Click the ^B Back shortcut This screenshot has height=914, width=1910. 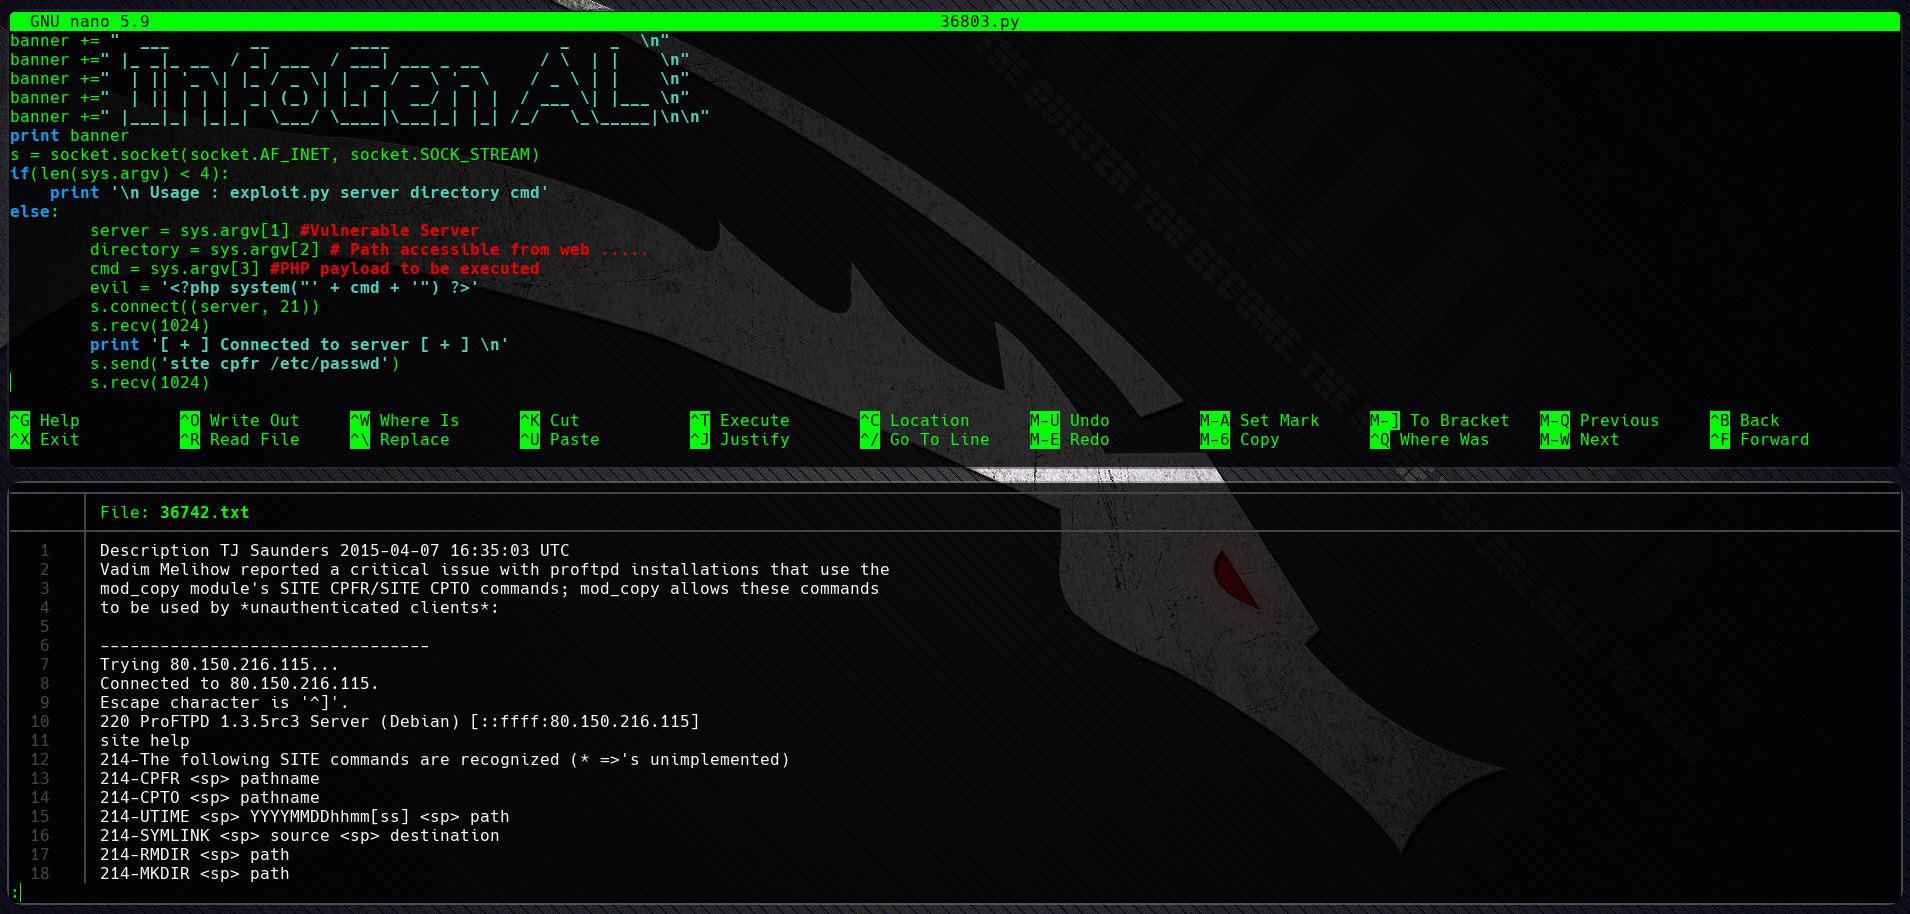click(1745, 420)
